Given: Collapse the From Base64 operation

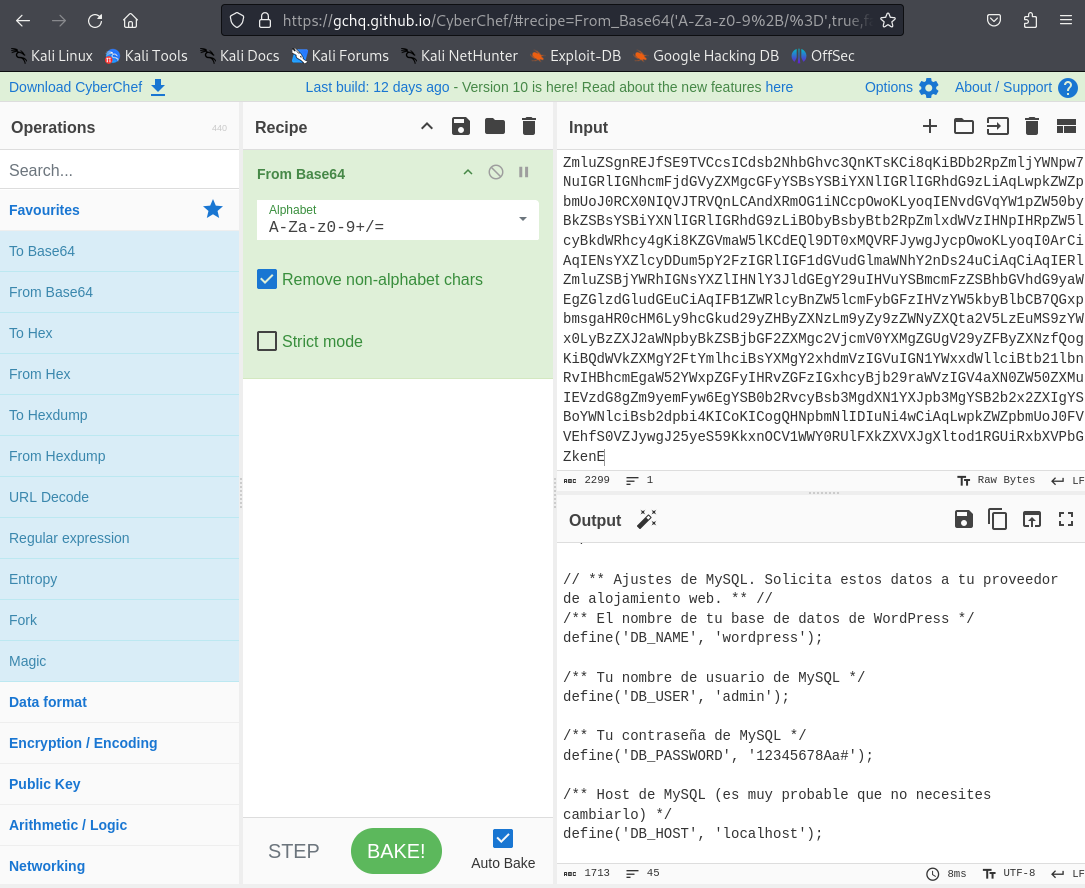Looking at the screenshot, I should click(x=467, y=171).
